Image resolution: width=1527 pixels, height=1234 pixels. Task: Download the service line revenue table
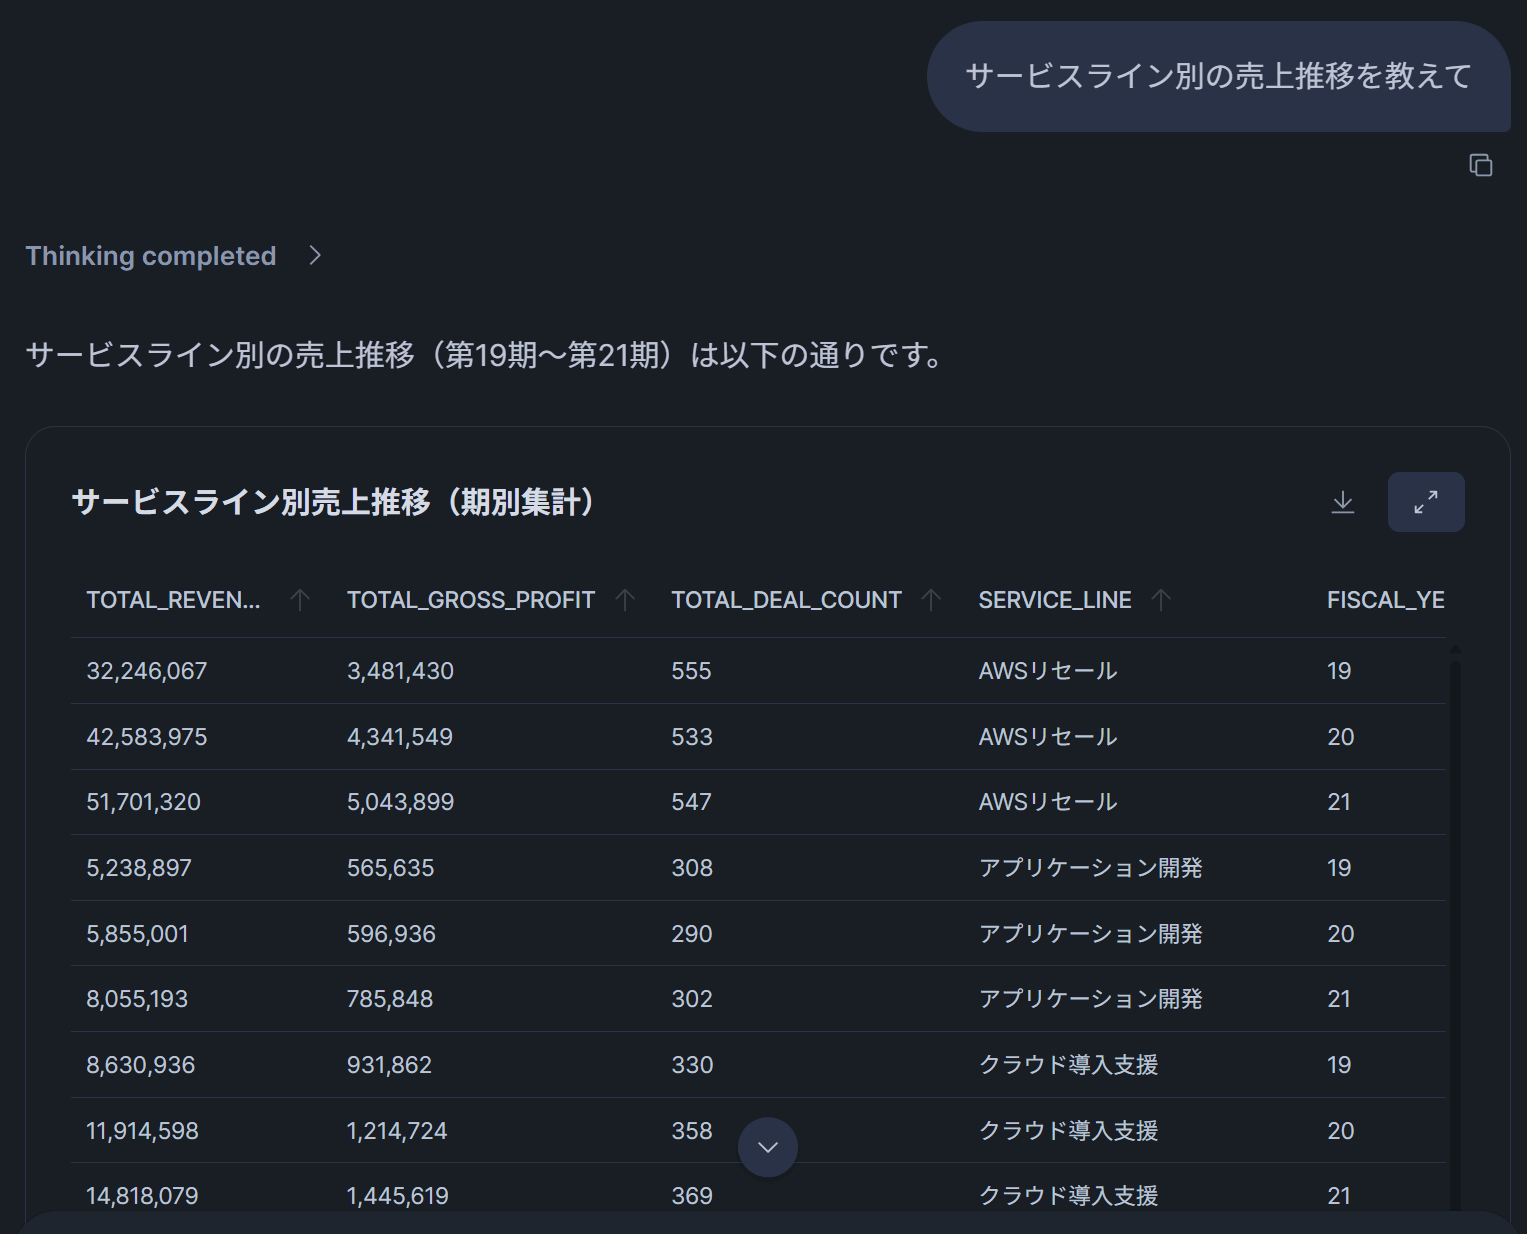tap(1342, 502)
